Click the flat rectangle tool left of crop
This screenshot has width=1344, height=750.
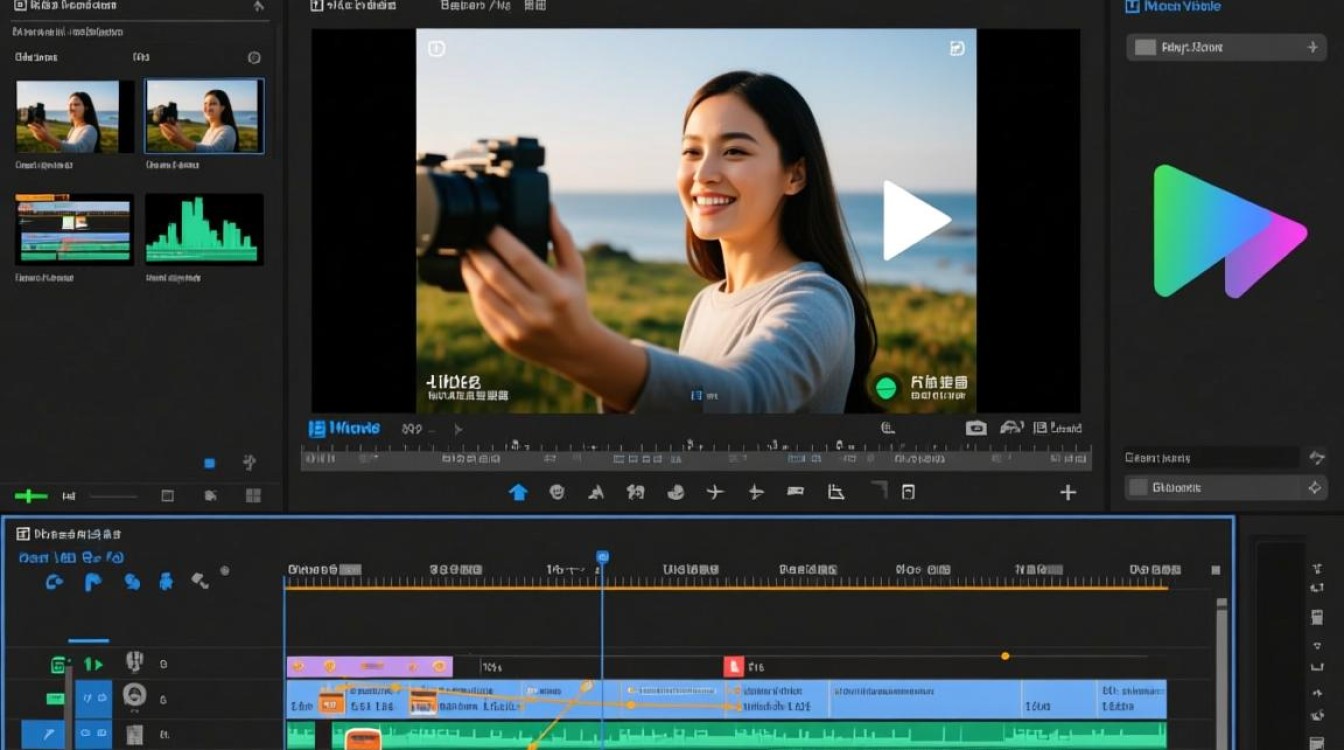tap(796, 492)
